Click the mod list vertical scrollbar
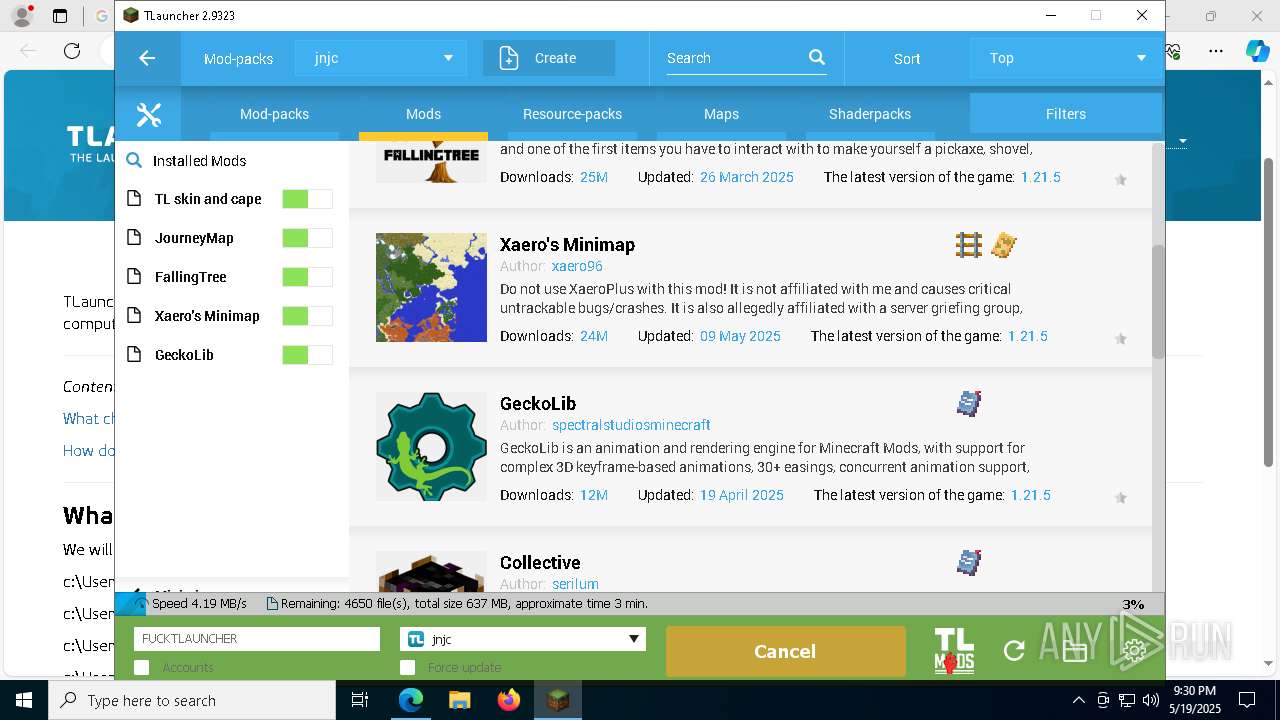The height and width of the screenshot is (720, 1280). click(x=1158, y=300)
